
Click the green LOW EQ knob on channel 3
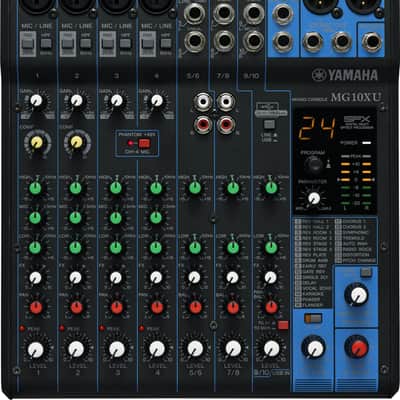[x=116, y=248]
